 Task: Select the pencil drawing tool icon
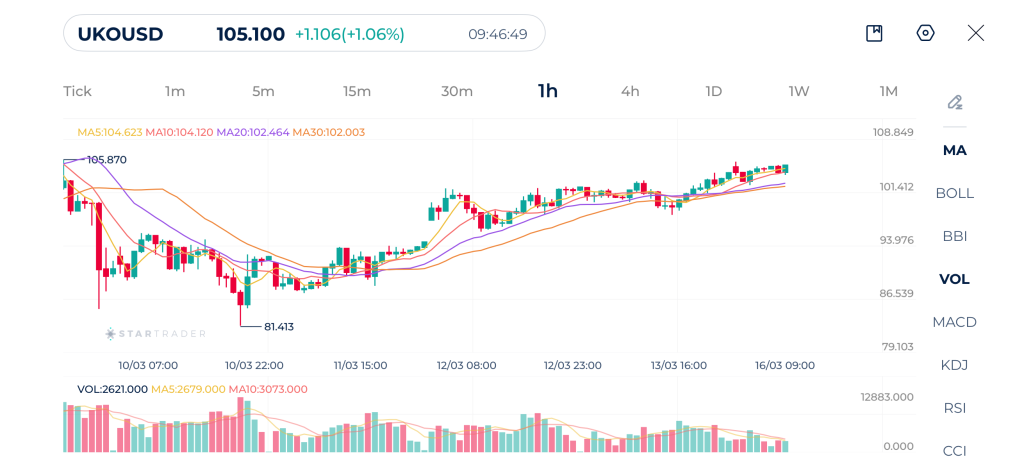tap(954, 102)
